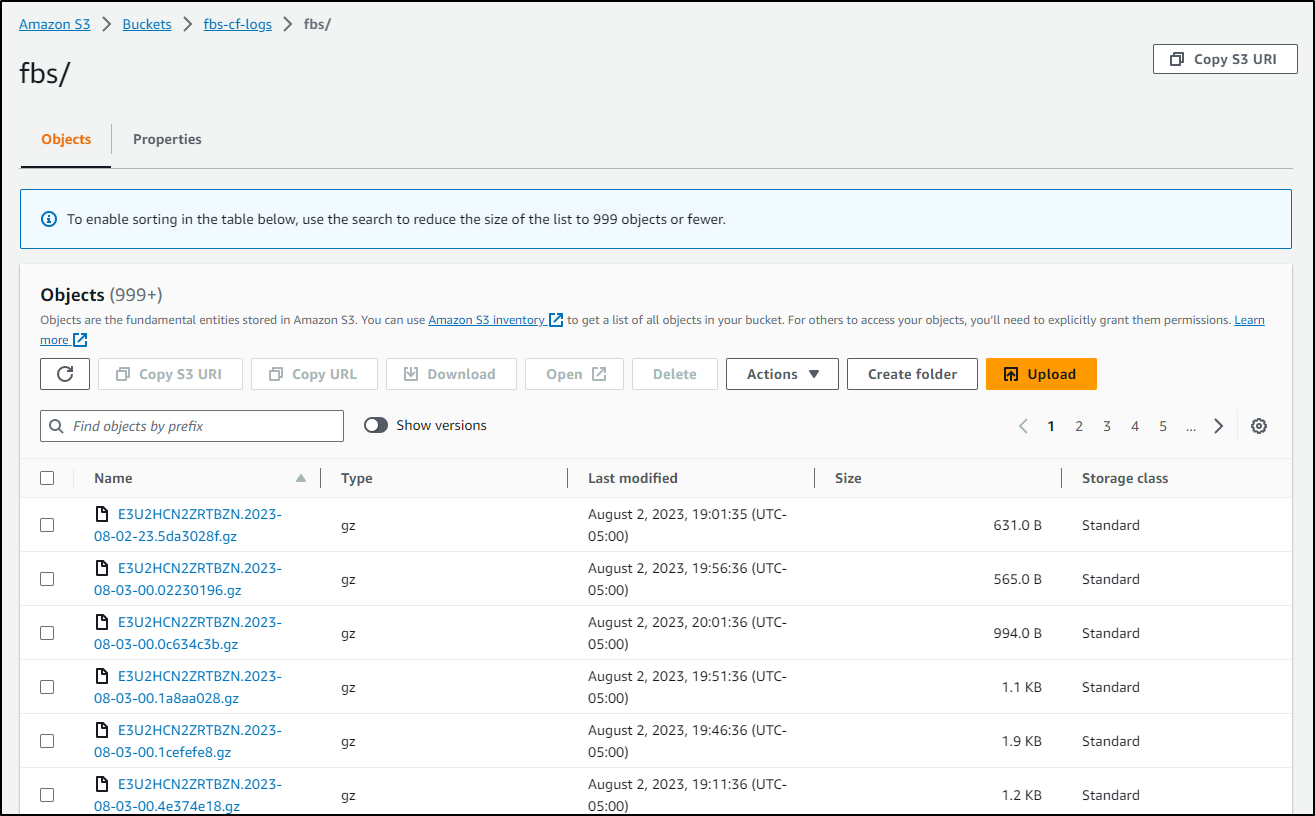The image size is (1315, 816).
Task: Select all objects with header checkbox
Action: pos(47,478)
